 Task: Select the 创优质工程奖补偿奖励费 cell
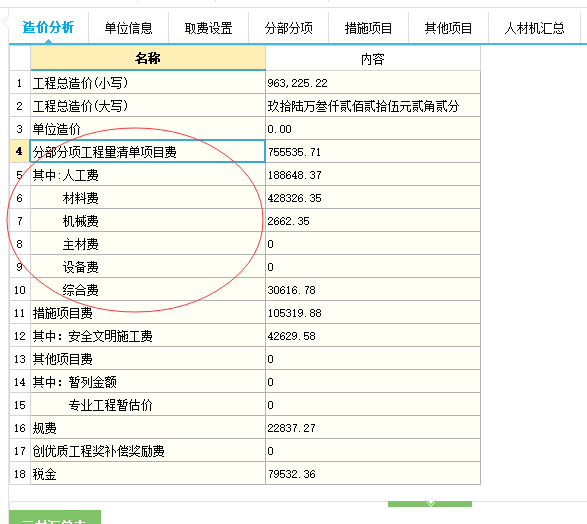click(x=148, y=451)
